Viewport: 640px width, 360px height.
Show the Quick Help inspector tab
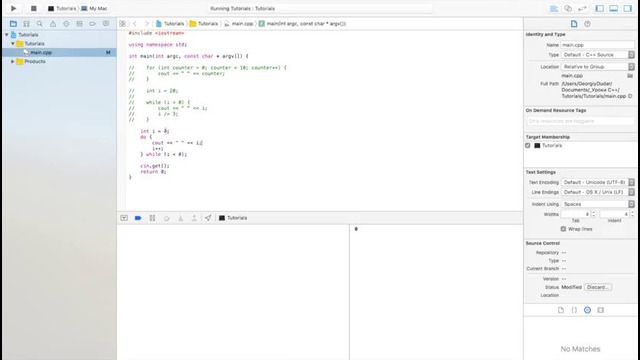[587, 24]
